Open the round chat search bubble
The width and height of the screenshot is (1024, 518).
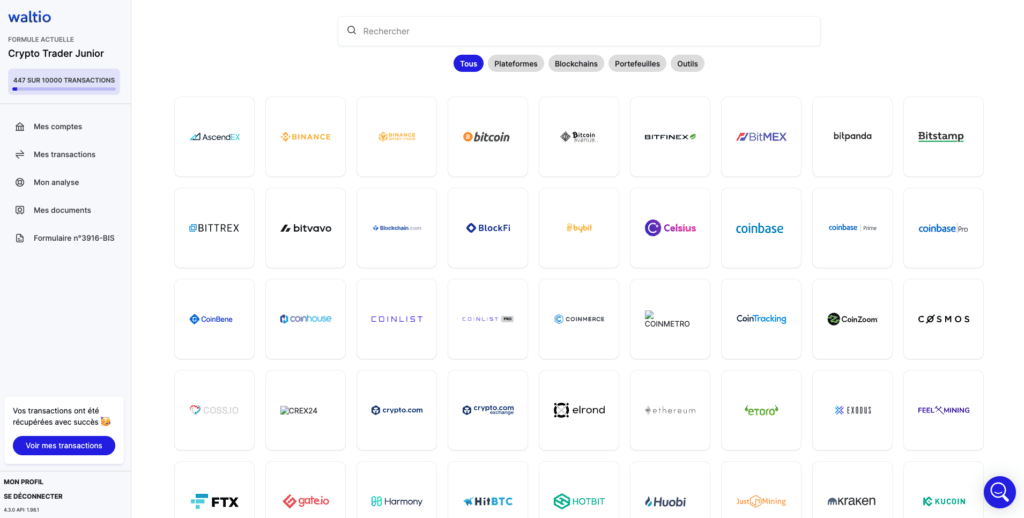[999, 492]
